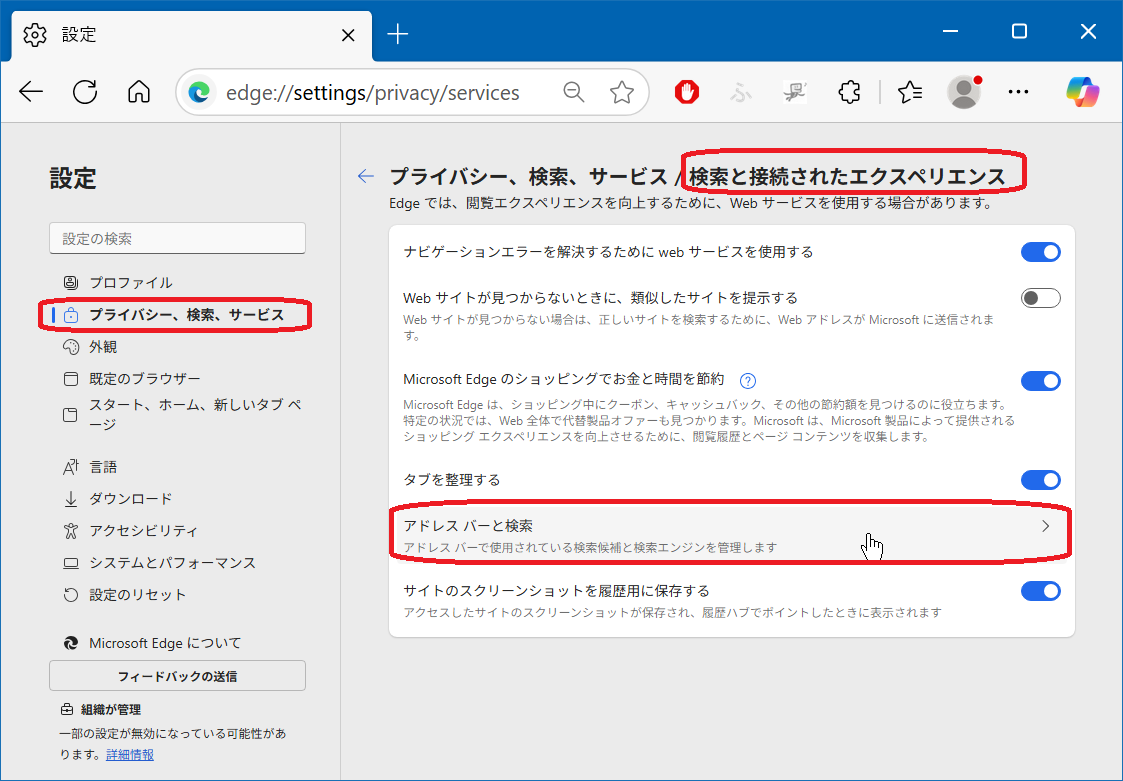Turn off タブを整理する toggle
The width and height of the screenshot is (1123, 781).
coord(1040,480)
